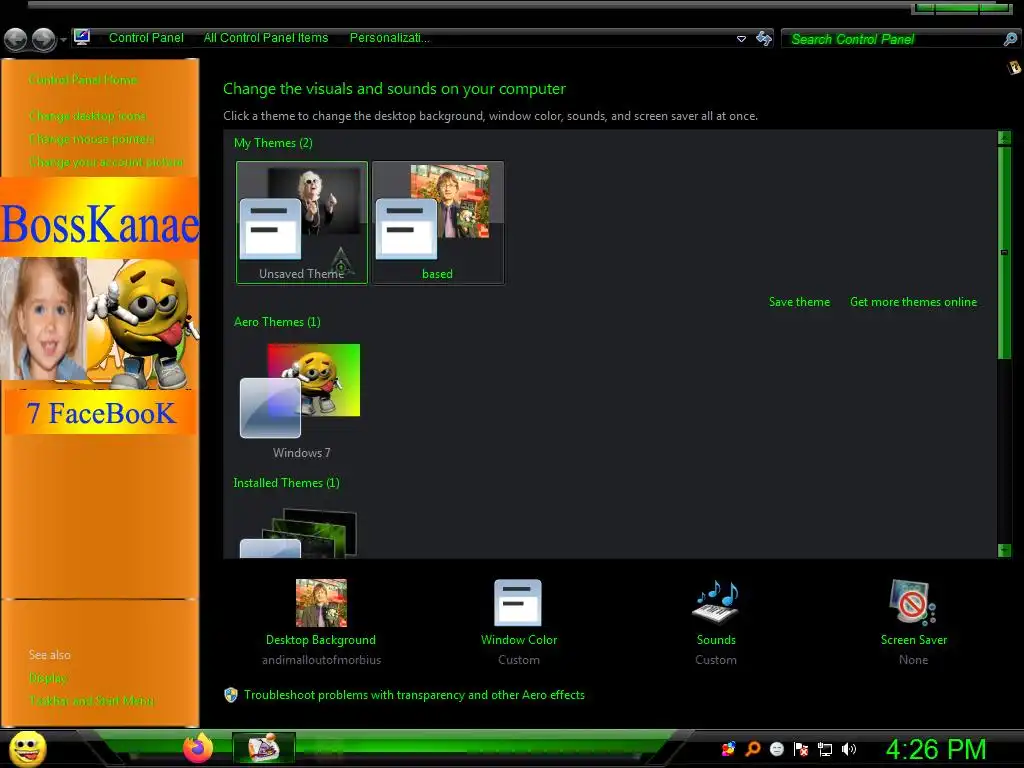
Task: Click the Personalization taskbar button
Action: pos(264,748)
